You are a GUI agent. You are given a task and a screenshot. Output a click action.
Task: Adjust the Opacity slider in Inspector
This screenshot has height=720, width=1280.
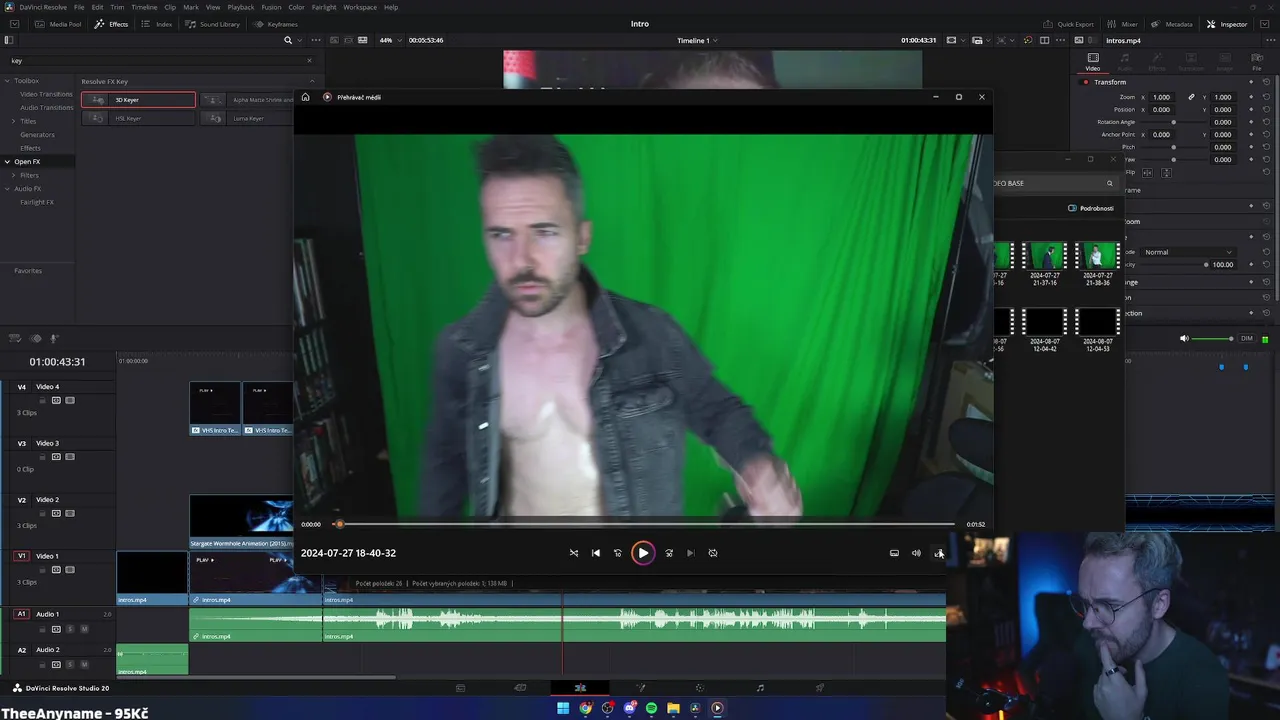(1175, 265)
